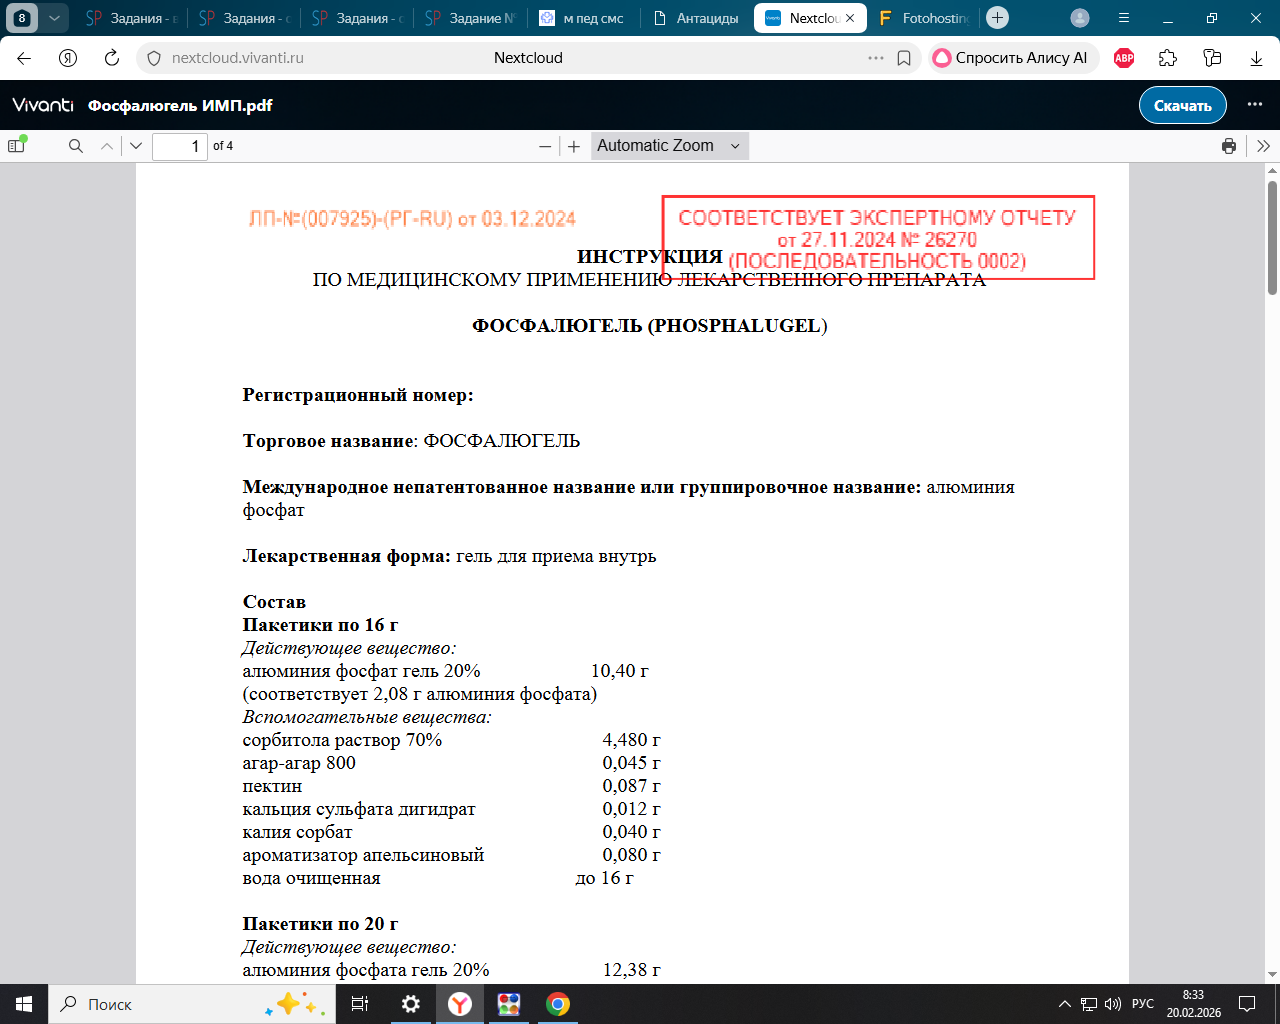Screen dimensions: 1280x1024
Task: Print the PDF document
Action: tap(1229, 146)
